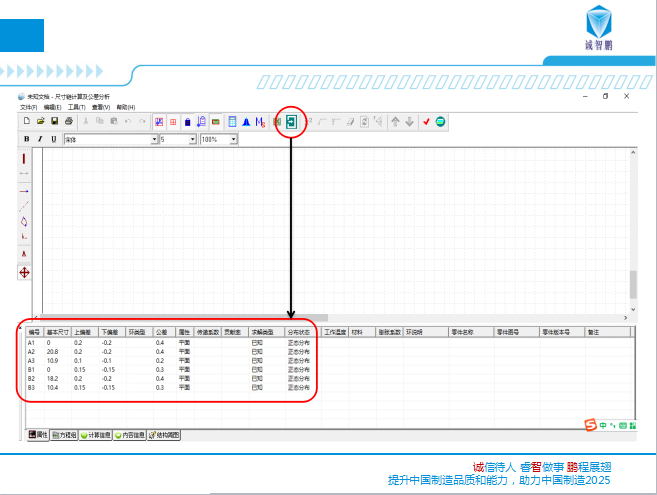Click the canvas scrollbar up arrow
The image size is (657, 495).
633,152
